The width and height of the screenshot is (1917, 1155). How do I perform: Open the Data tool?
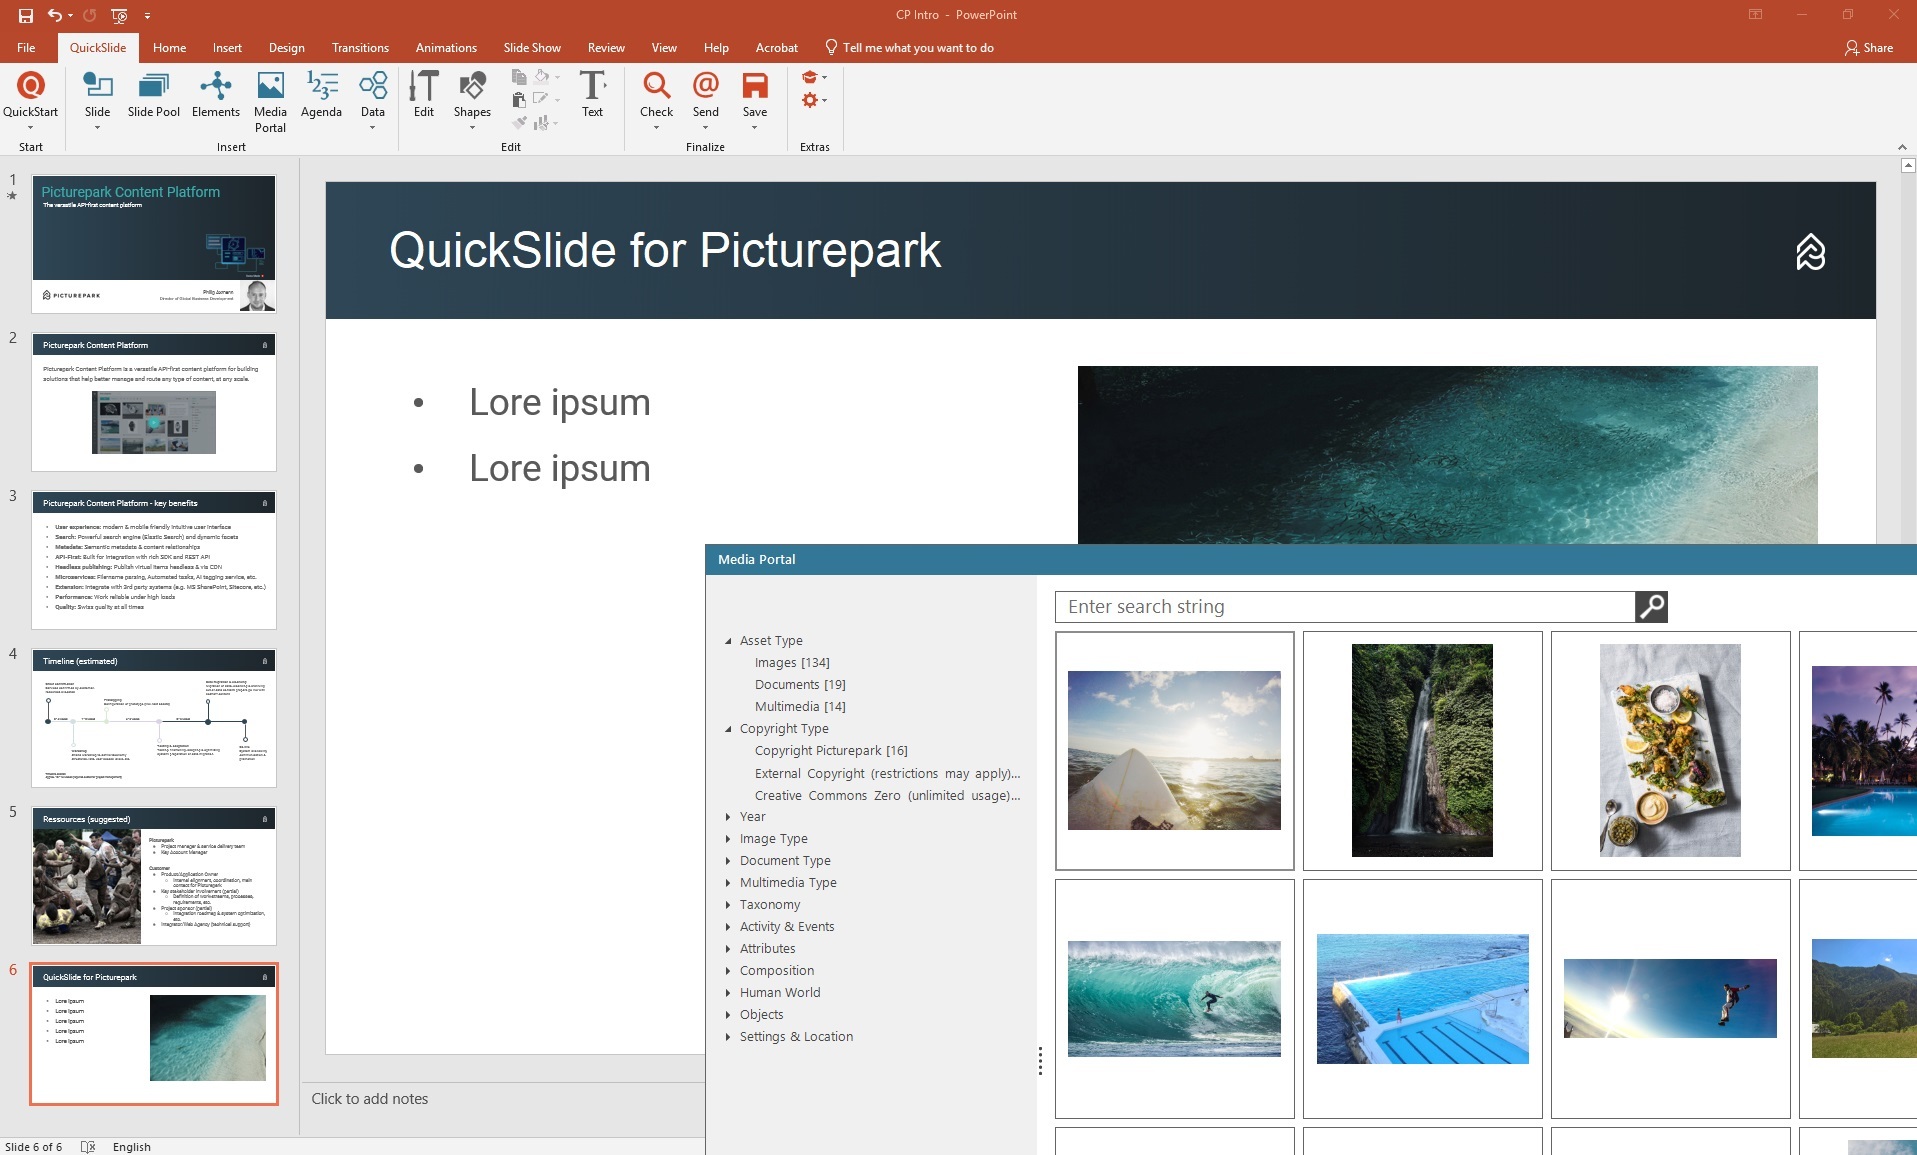(x=373, y=98)
